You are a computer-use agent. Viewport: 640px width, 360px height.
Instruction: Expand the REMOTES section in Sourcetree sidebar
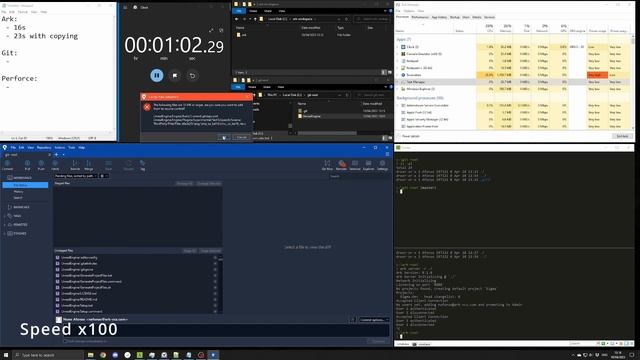(x=5, y=225)
